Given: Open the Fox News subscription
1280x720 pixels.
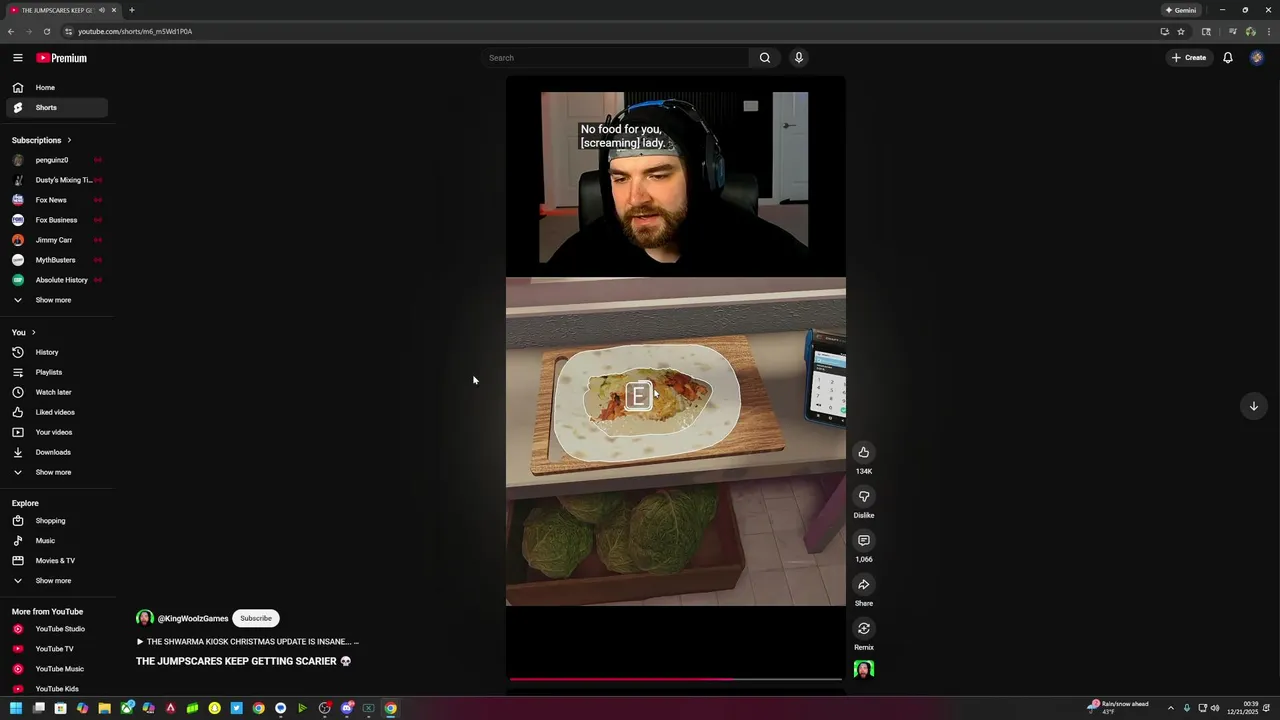Looking at the screenshot, I should (57, 200).
